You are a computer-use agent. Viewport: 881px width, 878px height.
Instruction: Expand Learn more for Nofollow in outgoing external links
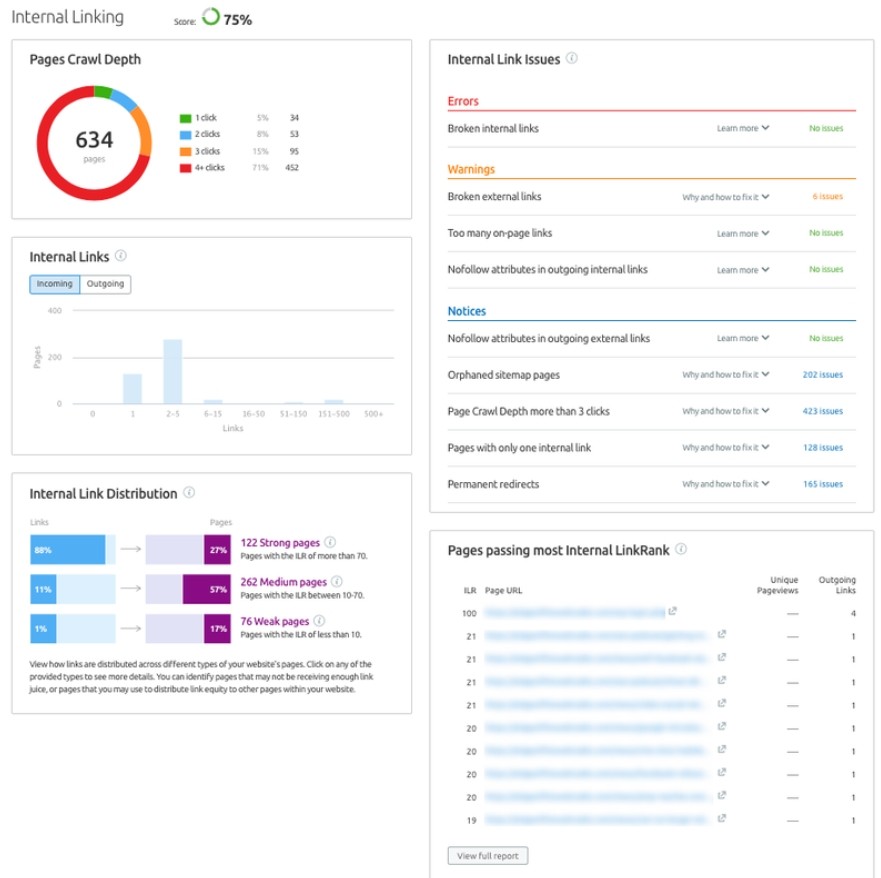click(743, 338)
